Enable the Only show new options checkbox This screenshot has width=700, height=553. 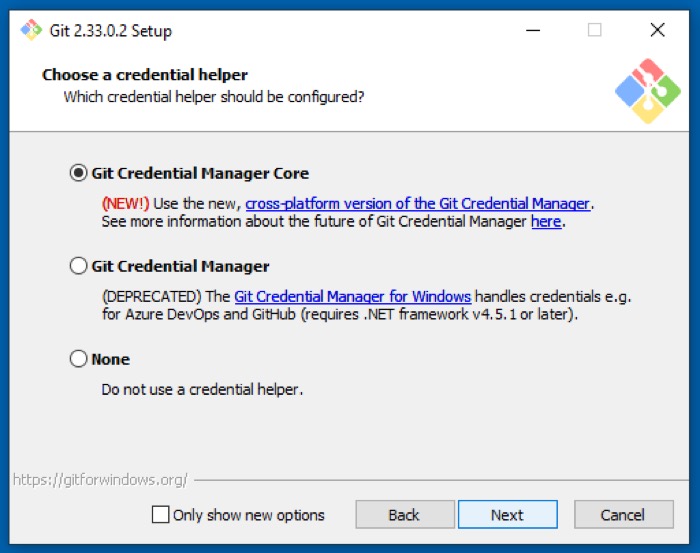coord(161,515)
